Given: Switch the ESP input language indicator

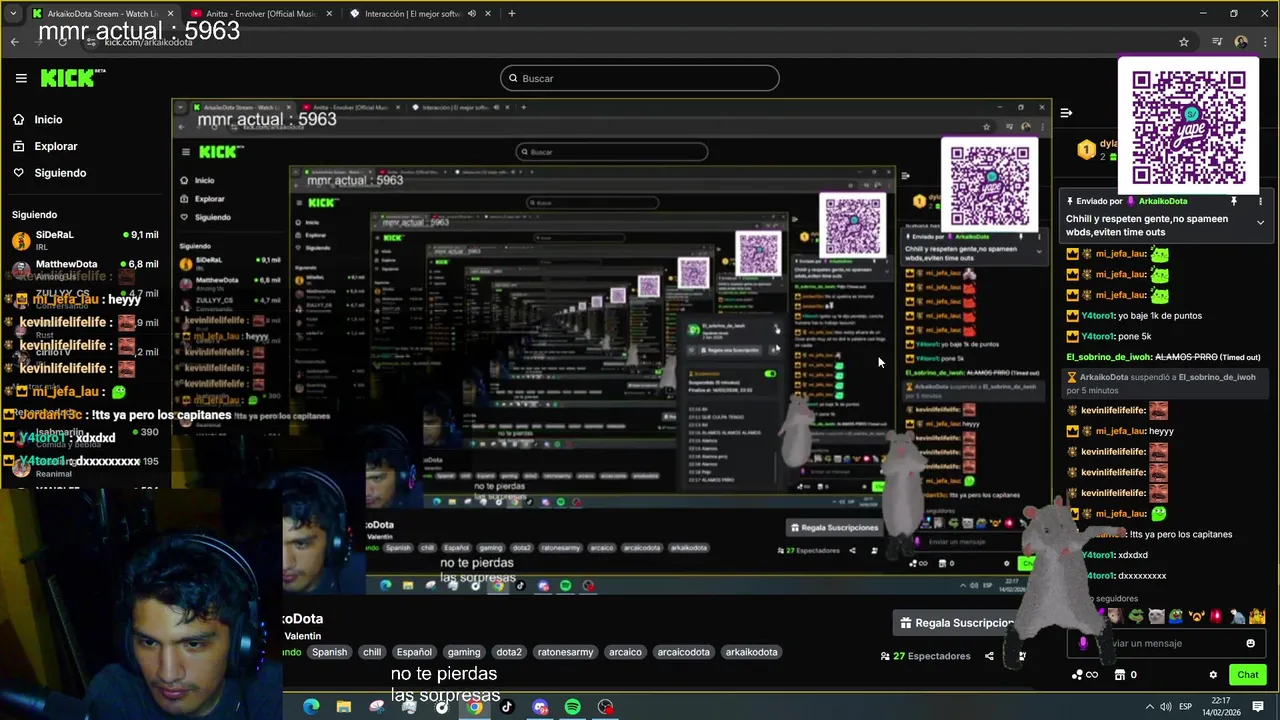Looking at the screenshot, I should (1185, 707).
